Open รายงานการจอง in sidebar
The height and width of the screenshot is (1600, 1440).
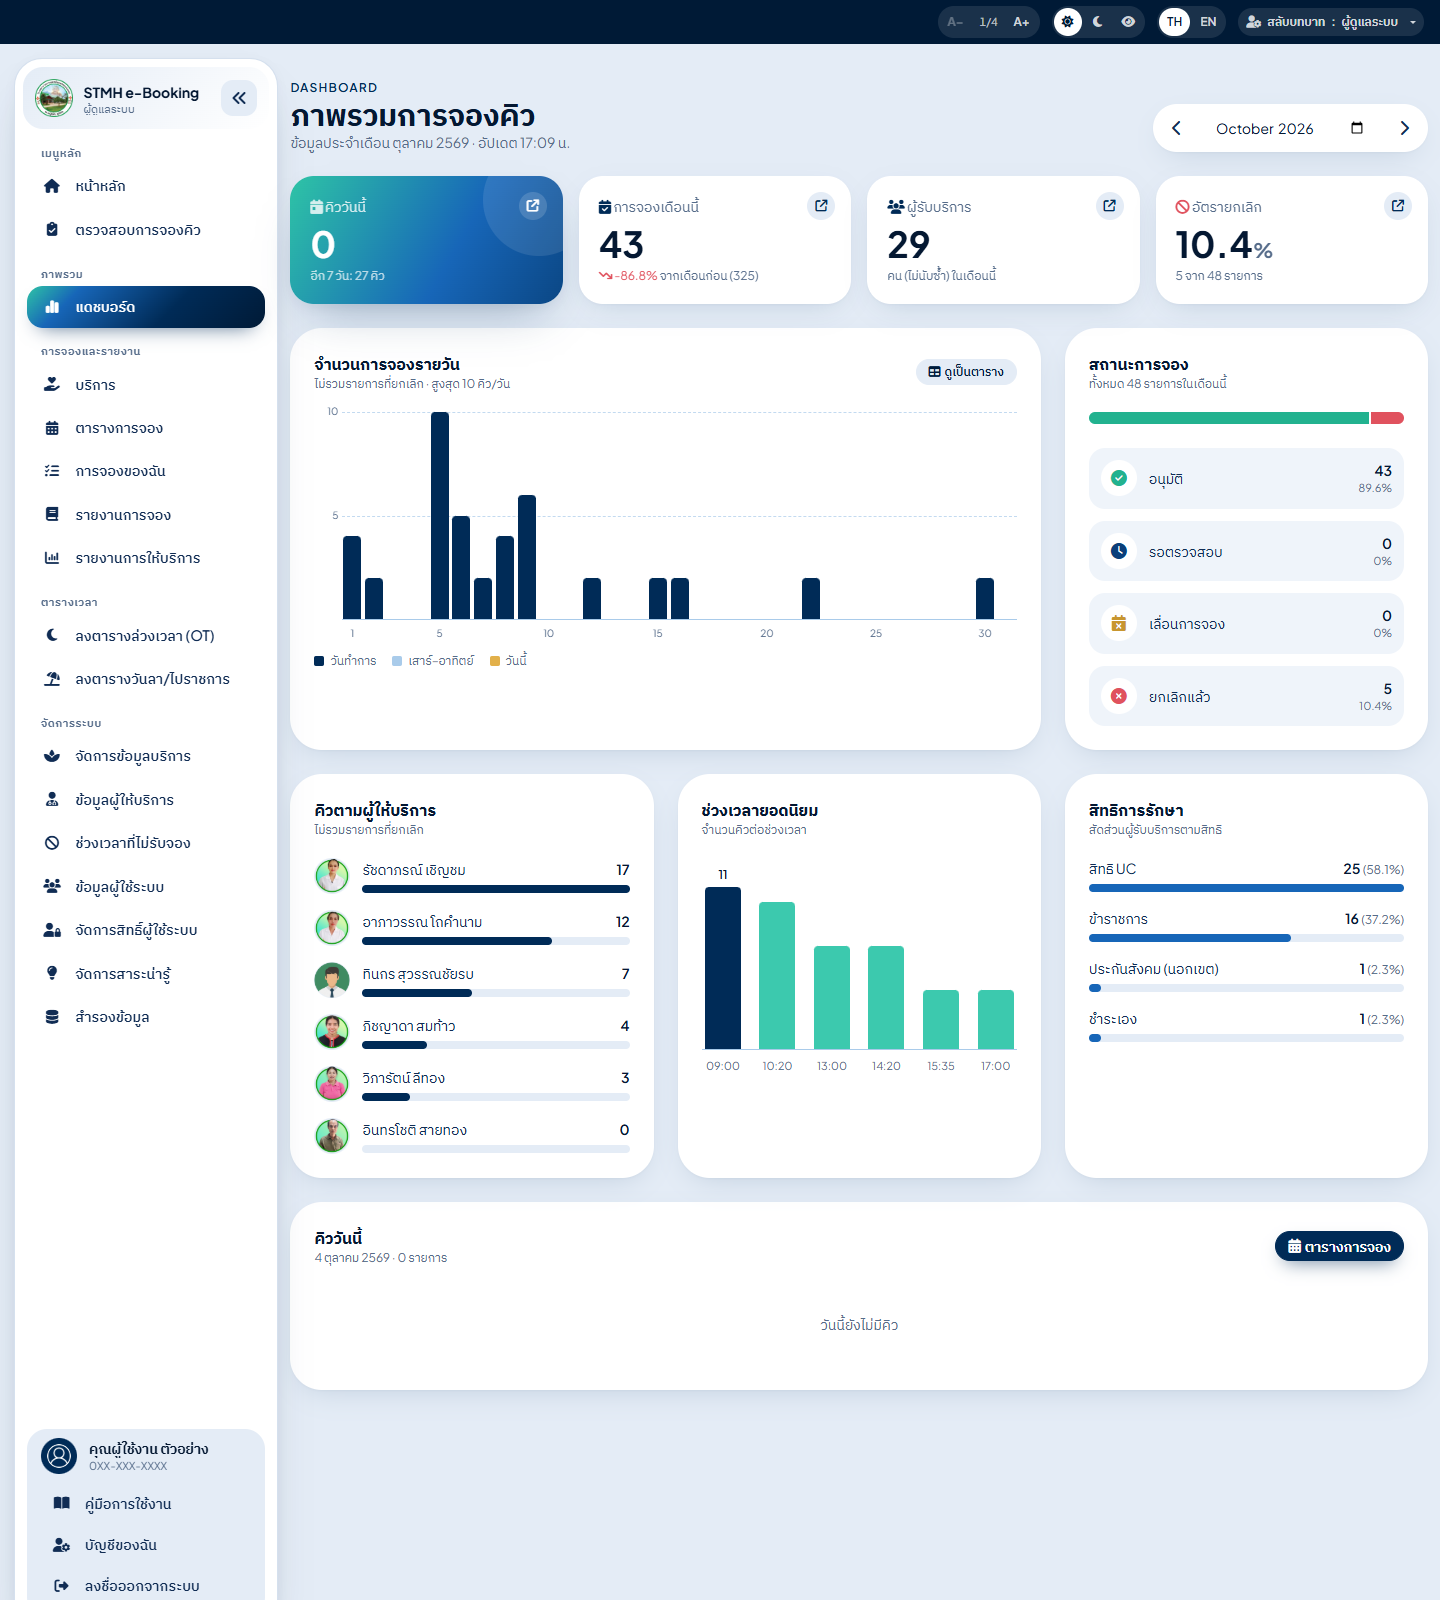click(x=146, y=515)
